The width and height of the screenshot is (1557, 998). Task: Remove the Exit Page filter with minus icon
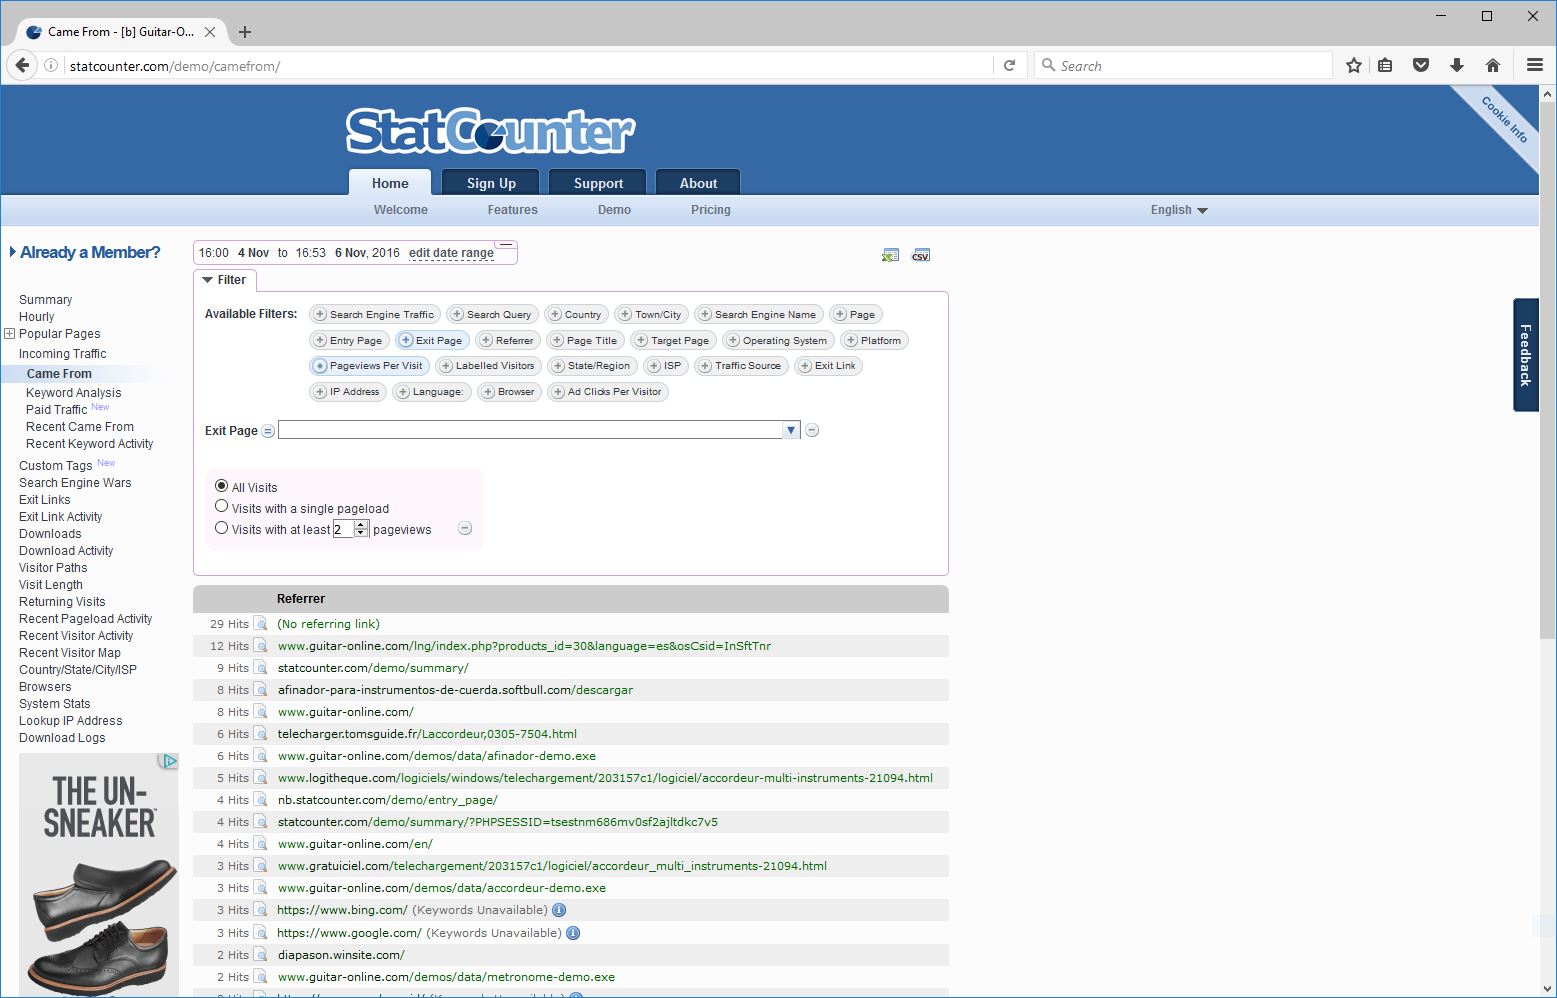tap(811, 430)
